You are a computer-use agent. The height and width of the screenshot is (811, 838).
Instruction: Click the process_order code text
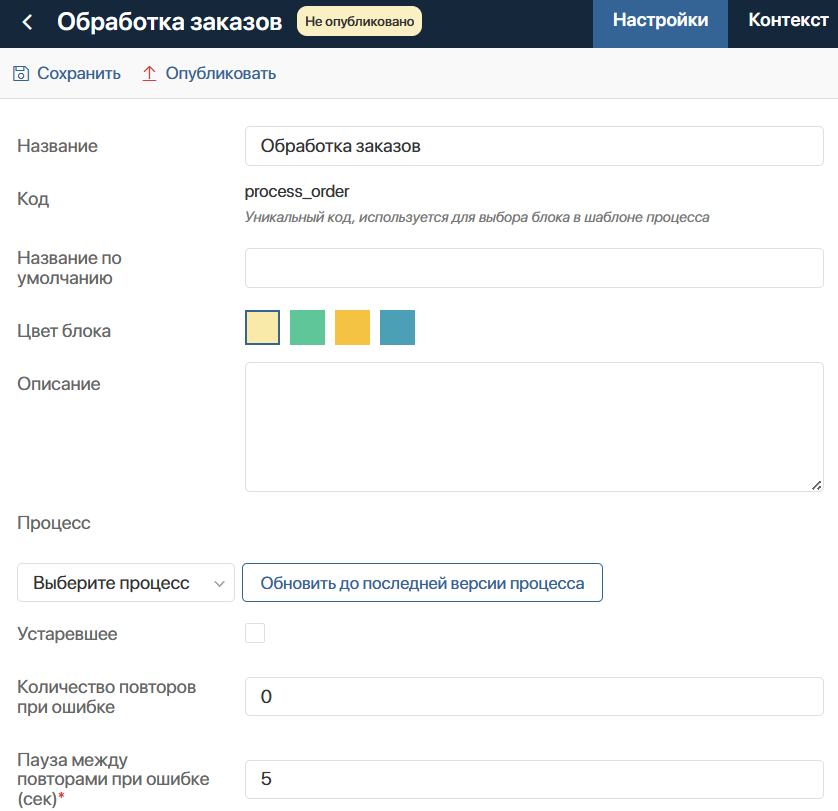(x=297, y=191)
